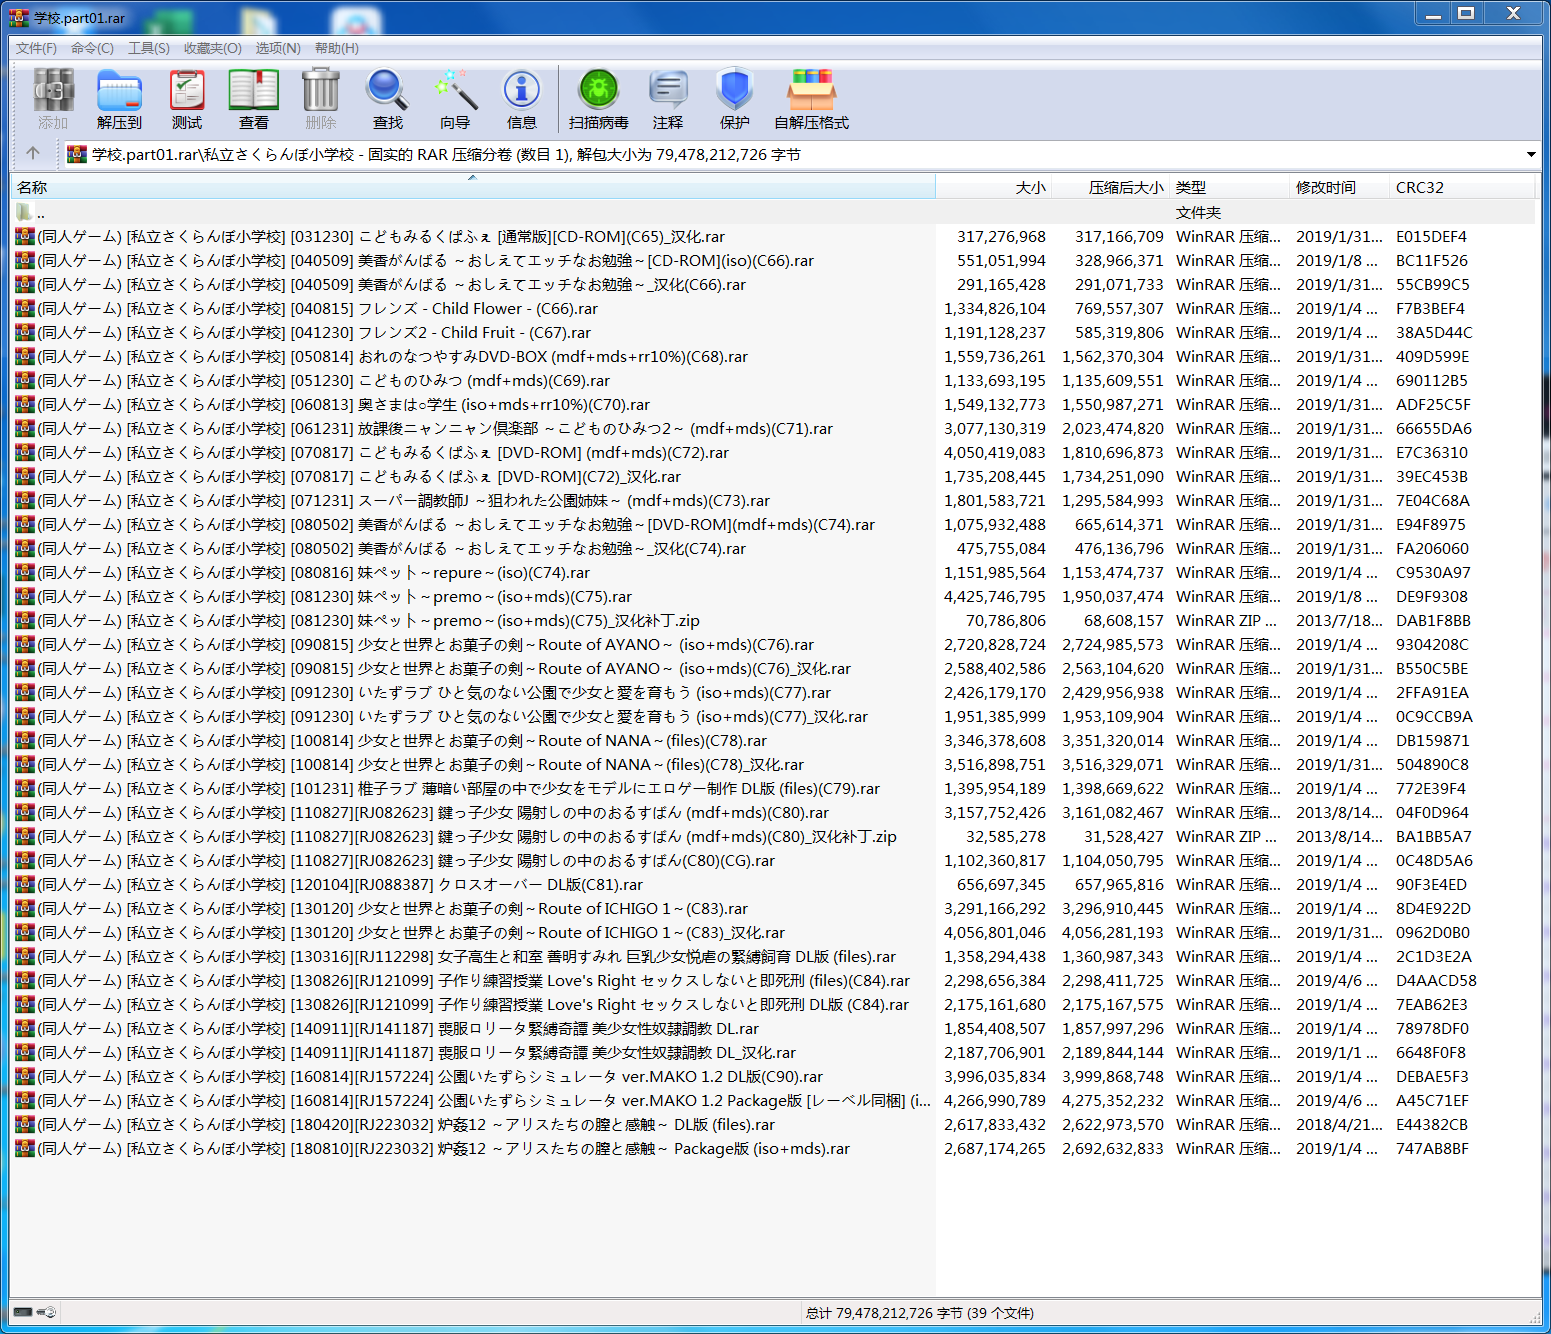Click the size value "32,585,278"

1006,837
